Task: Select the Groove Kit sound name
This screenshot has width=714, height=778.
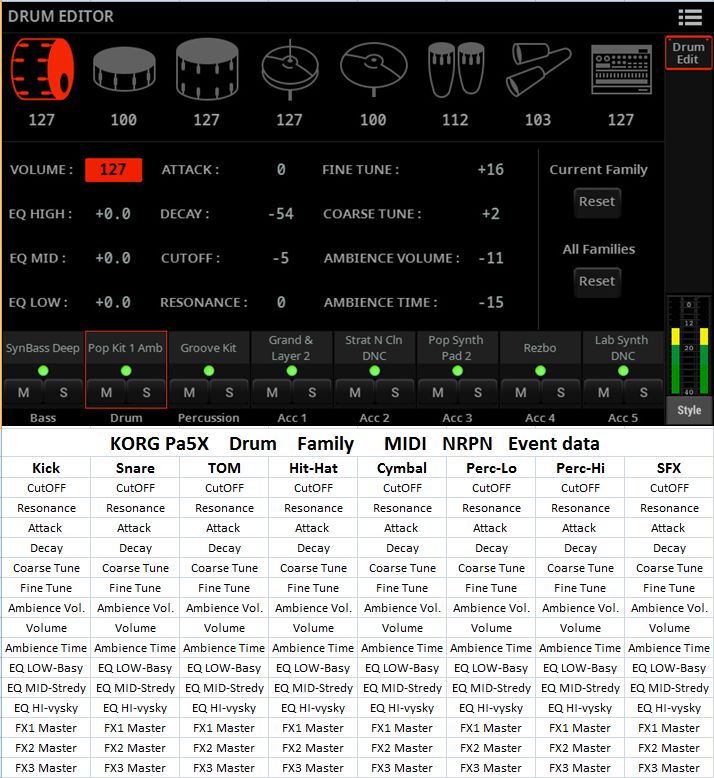Action: point(208,348)
